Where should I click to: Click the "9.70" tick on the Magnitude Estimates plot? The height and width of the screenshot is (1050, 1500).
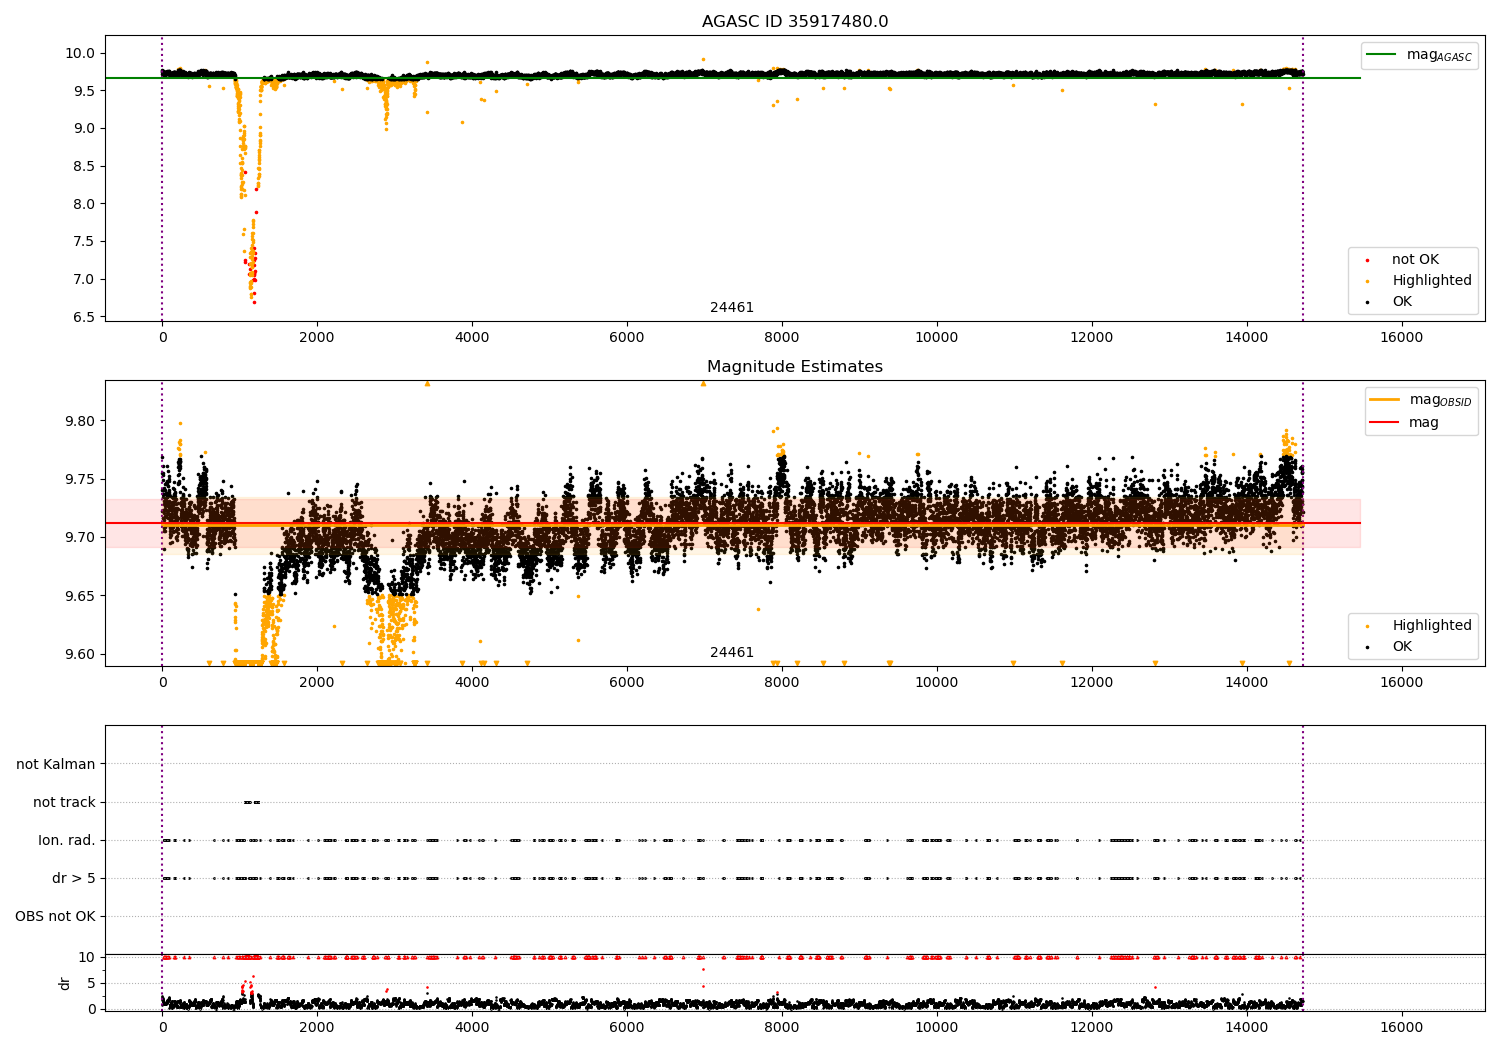79,538
